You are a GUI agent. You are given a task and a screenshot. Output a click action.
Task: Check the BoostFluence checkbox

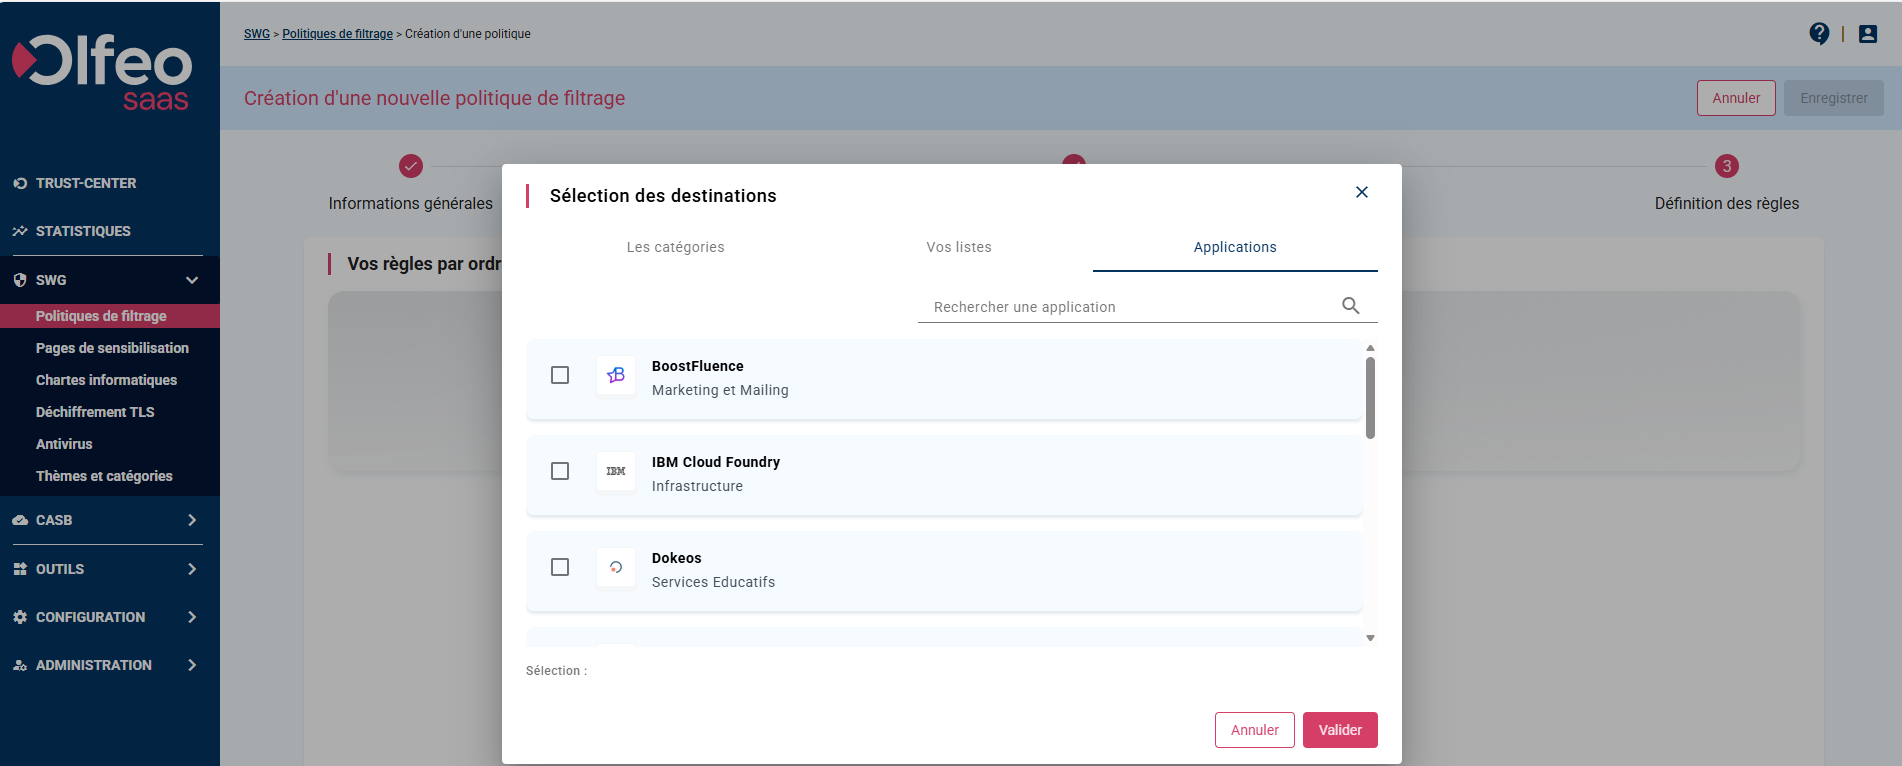click(560, 375)
